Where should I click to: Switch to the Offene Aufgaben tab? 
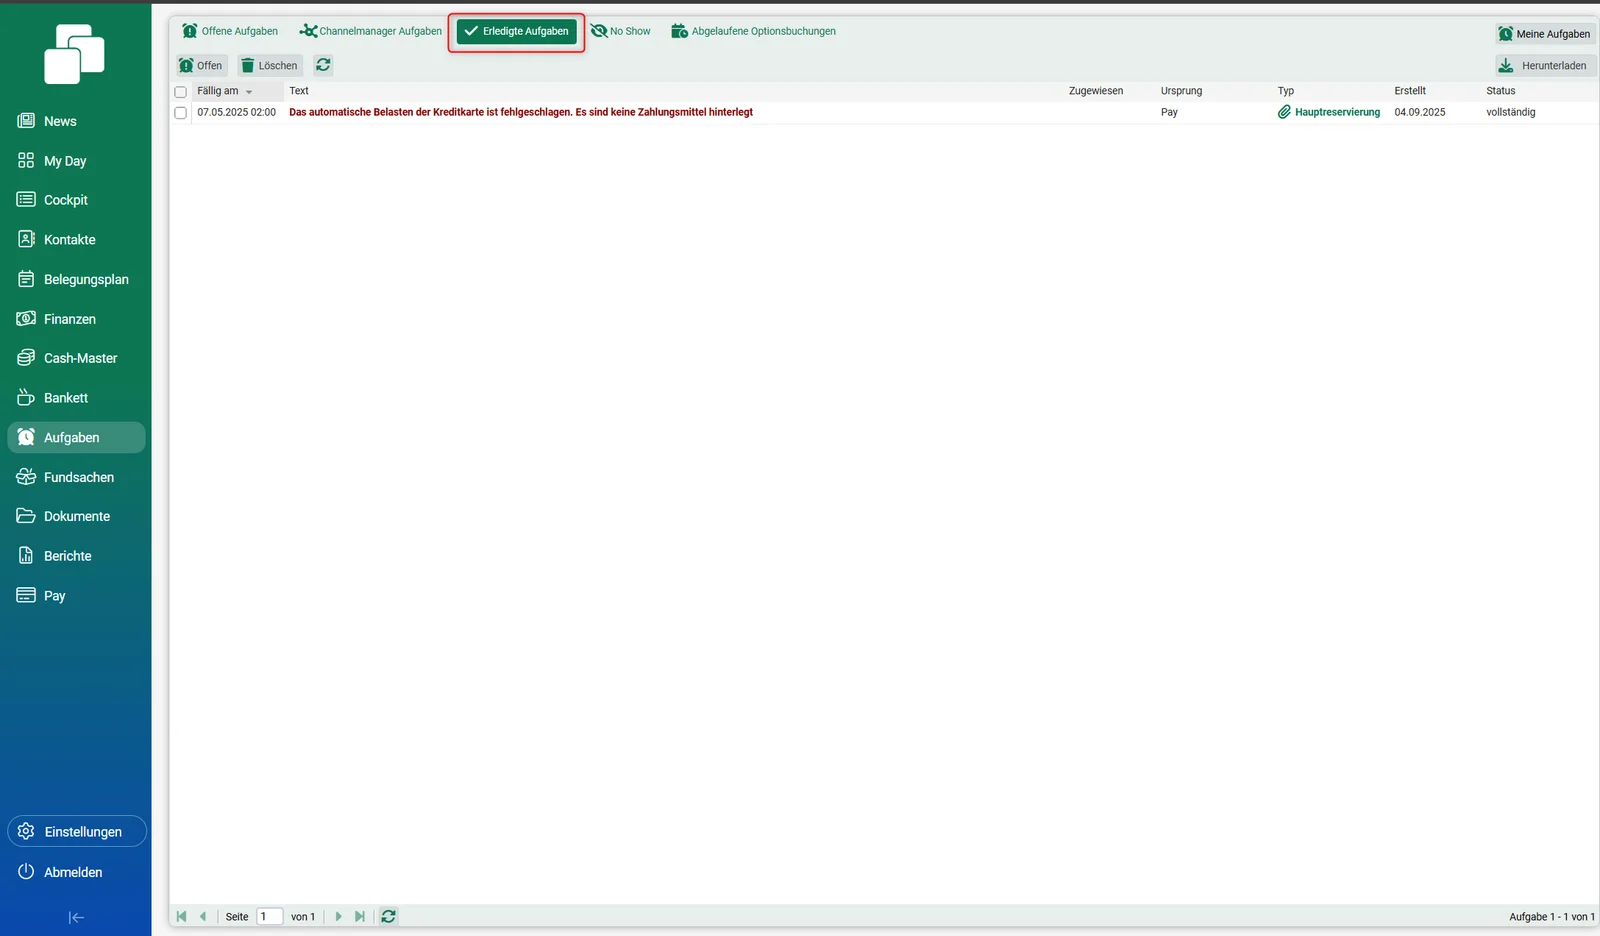click(x=230, y=31)
